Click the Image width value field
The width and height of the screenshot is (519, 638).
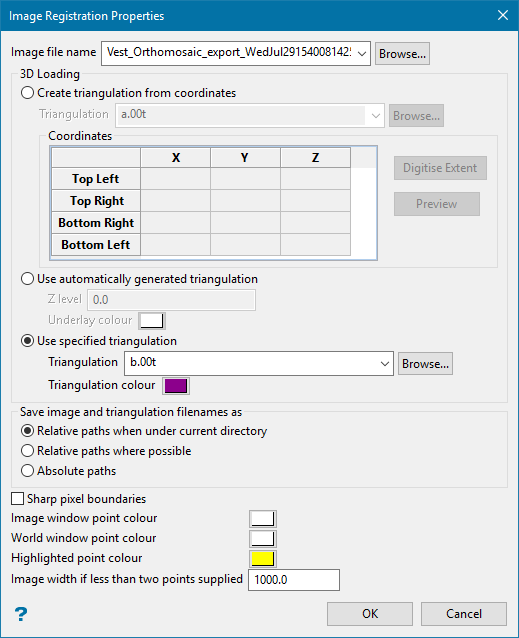[x=294, y=579]
